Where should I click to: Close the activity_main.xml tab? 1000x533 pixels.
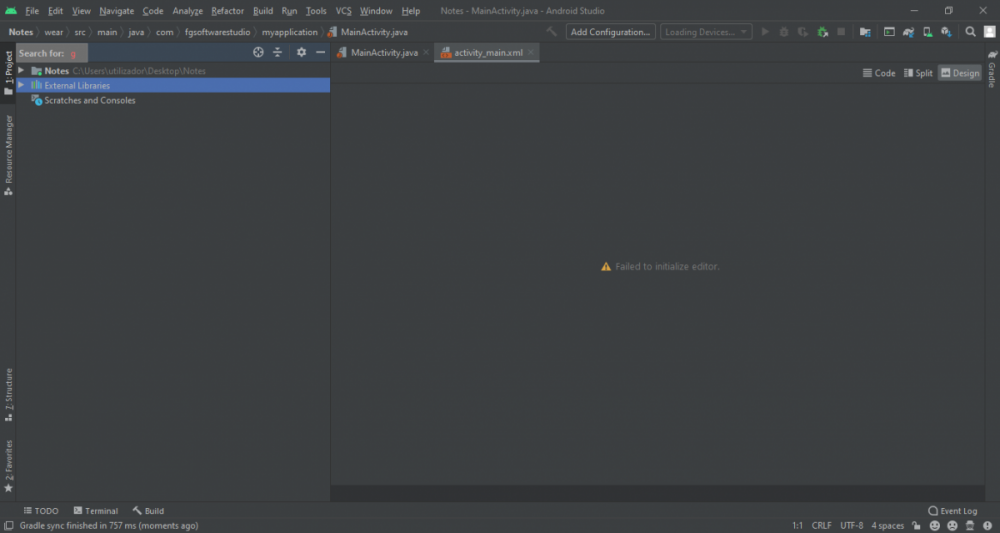(530, 52)
